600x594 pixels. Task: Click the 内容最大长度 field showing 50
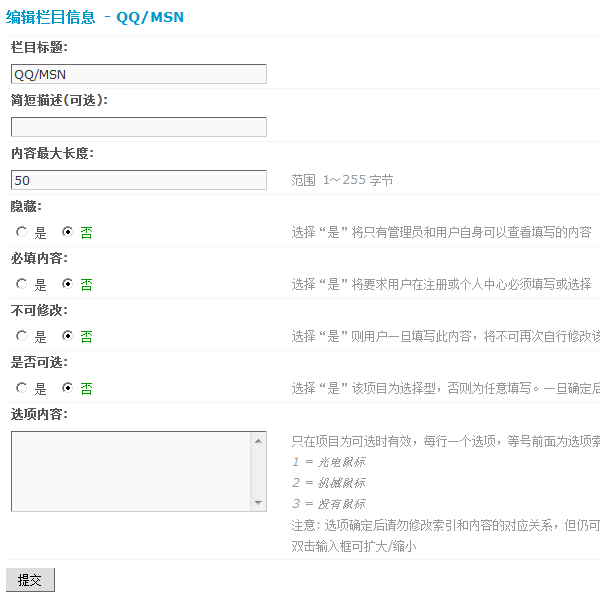coord(139,180)
